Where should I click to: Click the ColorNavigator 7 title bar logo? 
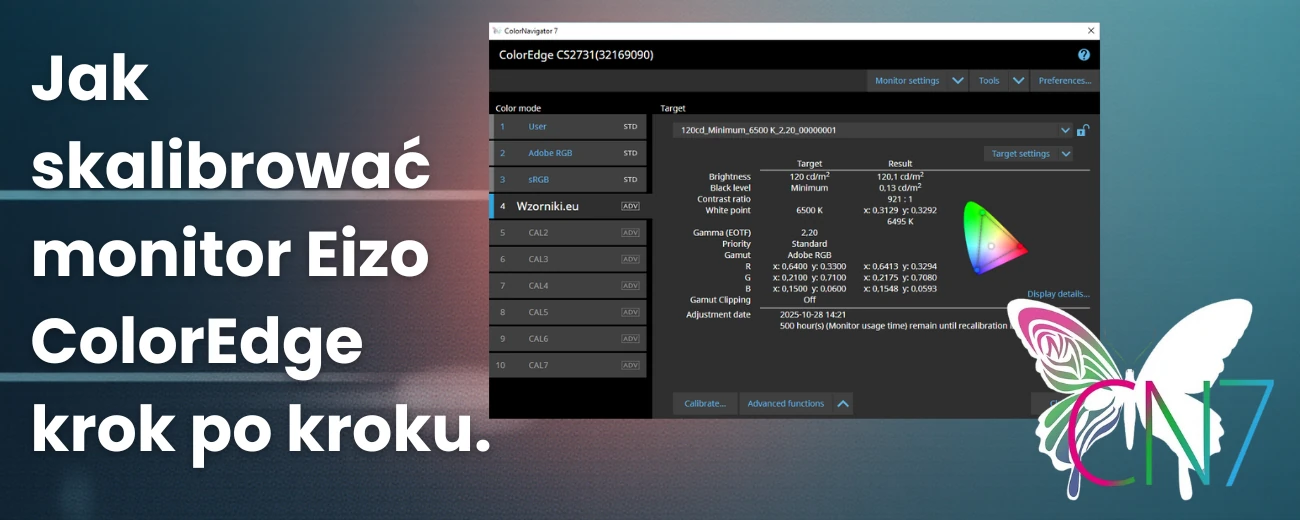coord(497,31)
